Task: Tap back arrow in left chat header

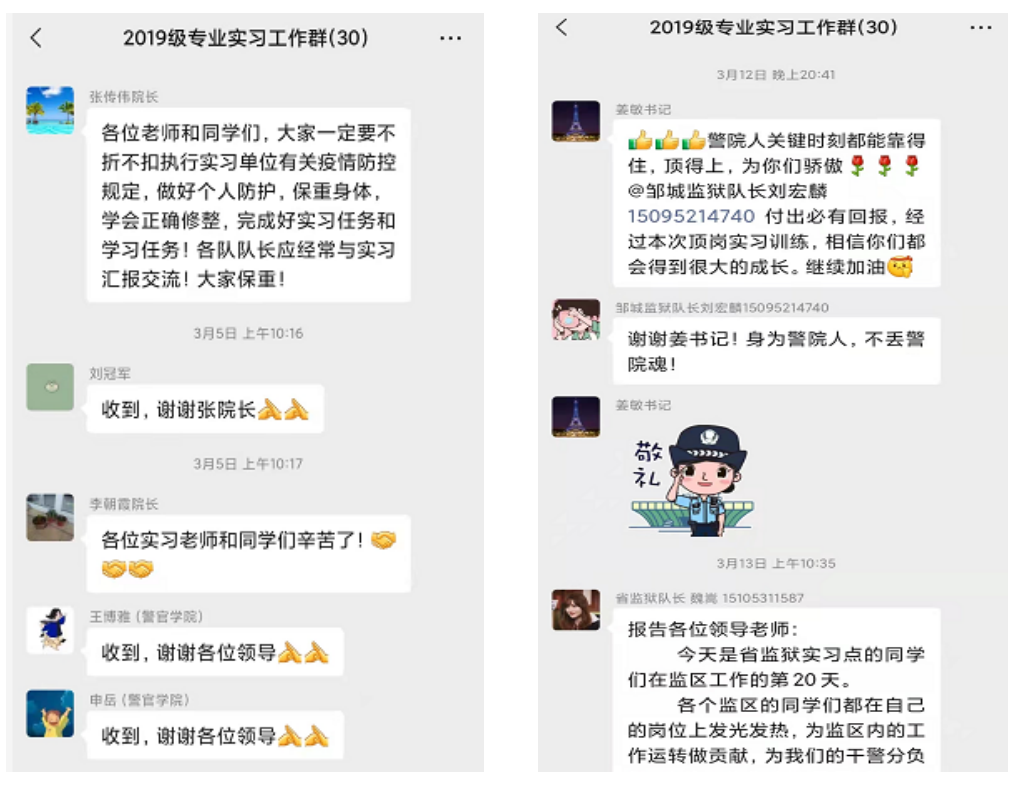Action: point(36,38)
